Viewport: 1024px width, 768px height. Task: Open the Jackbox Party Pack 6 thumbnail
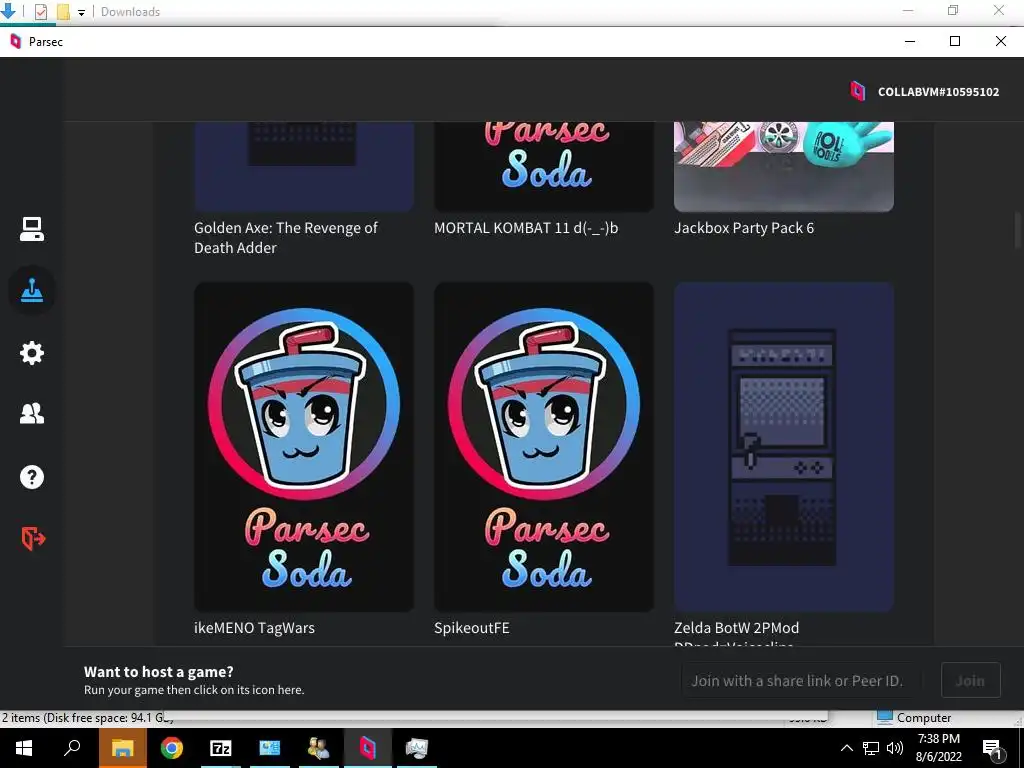[784, 167]
